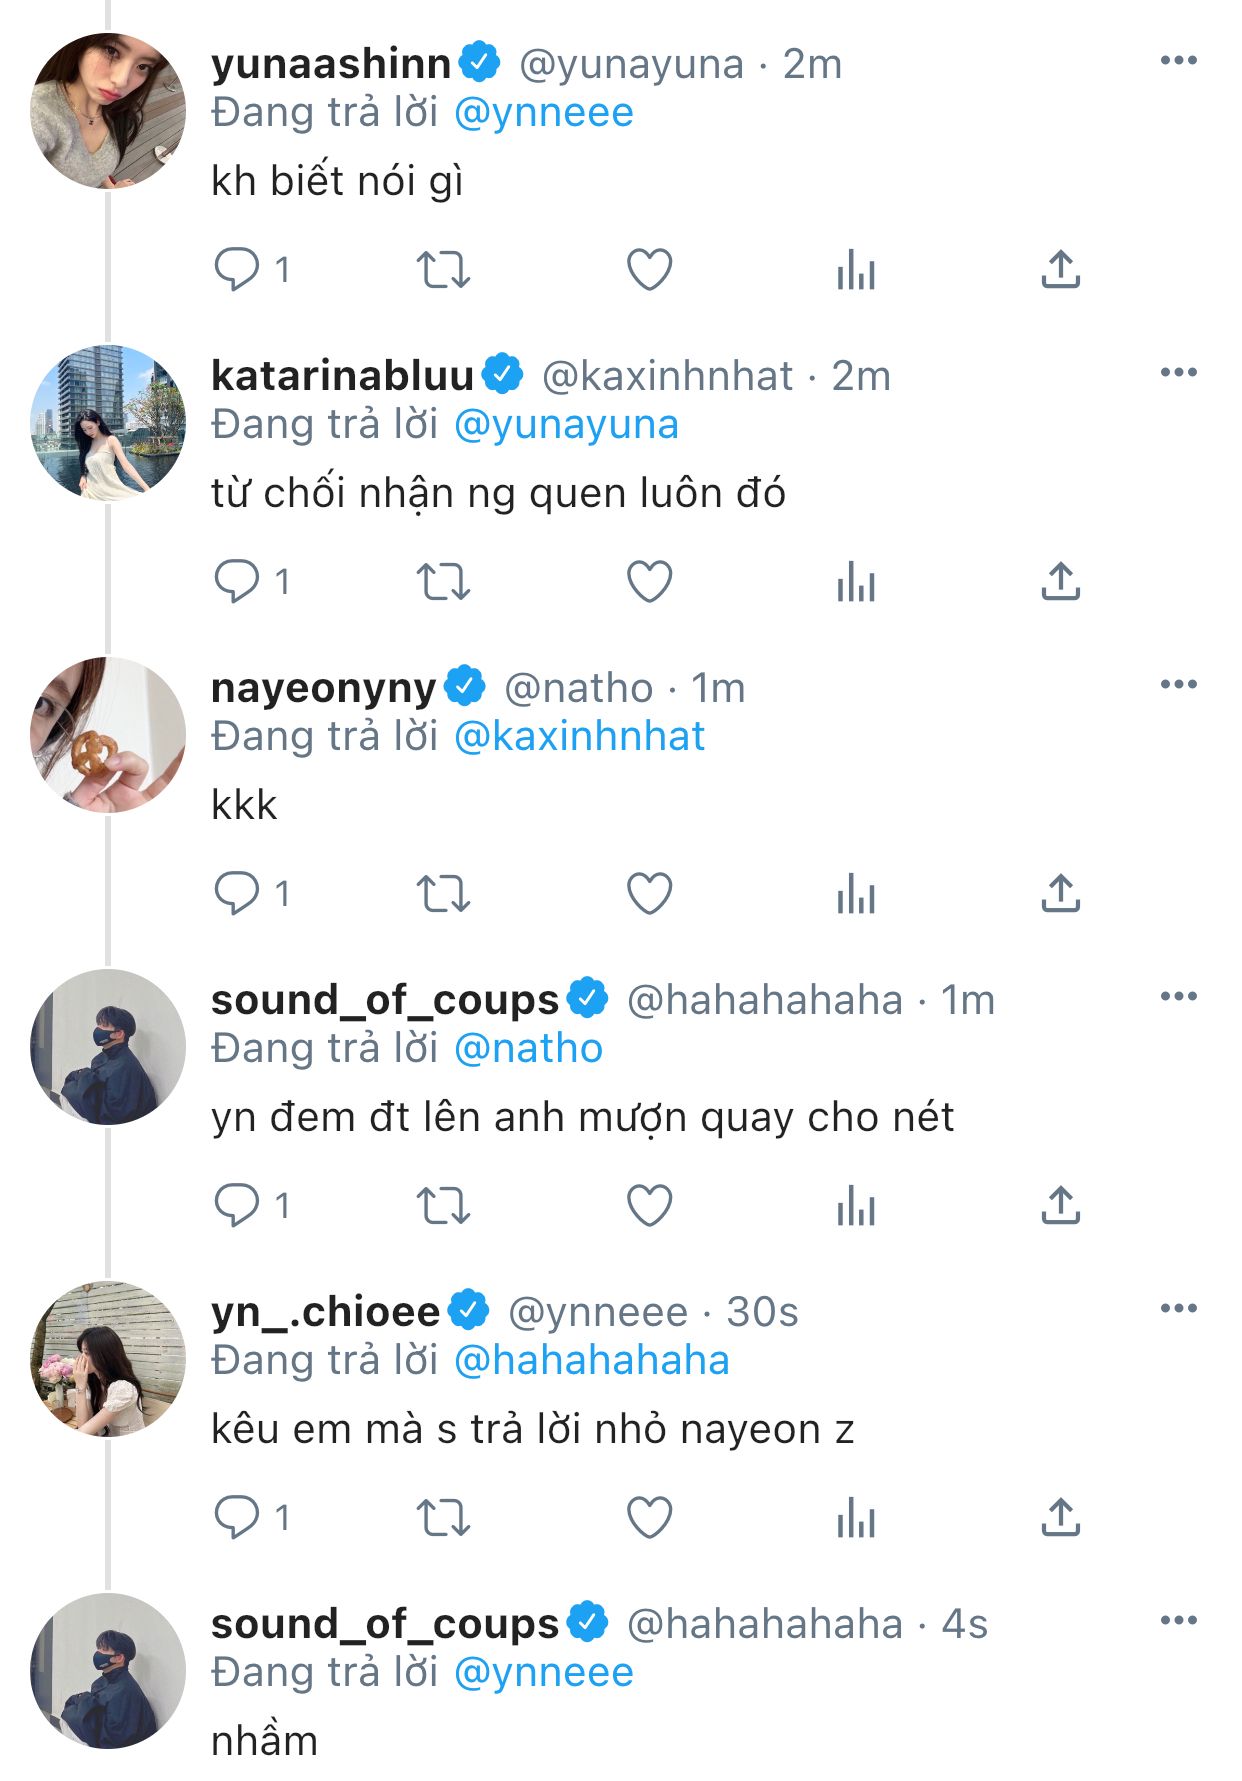Expand more options for last sound_of_coups tweet

coord(1178,1621)
